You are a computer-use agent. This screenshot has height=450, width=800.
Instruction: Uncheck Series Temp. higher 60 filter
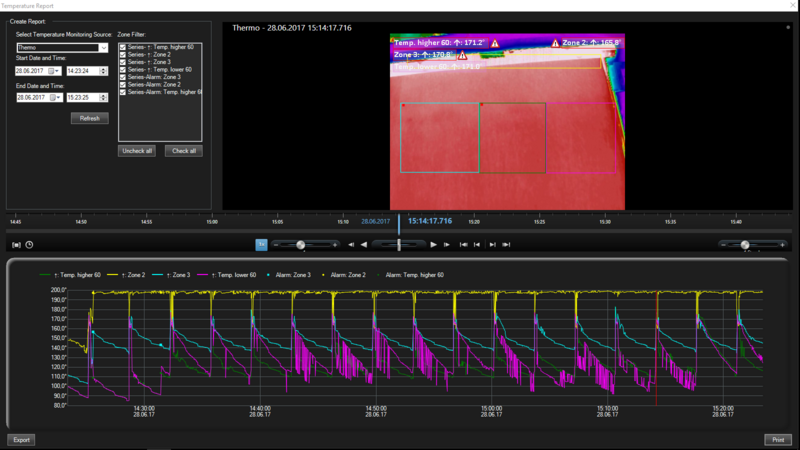click(x=122, y=47)
